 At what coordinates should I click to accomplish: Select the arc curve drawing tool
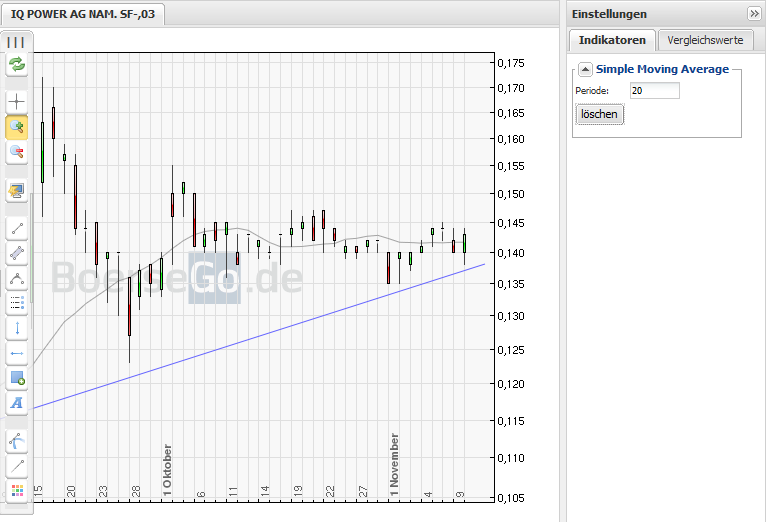pyautogui.click(x=17, y=279)
